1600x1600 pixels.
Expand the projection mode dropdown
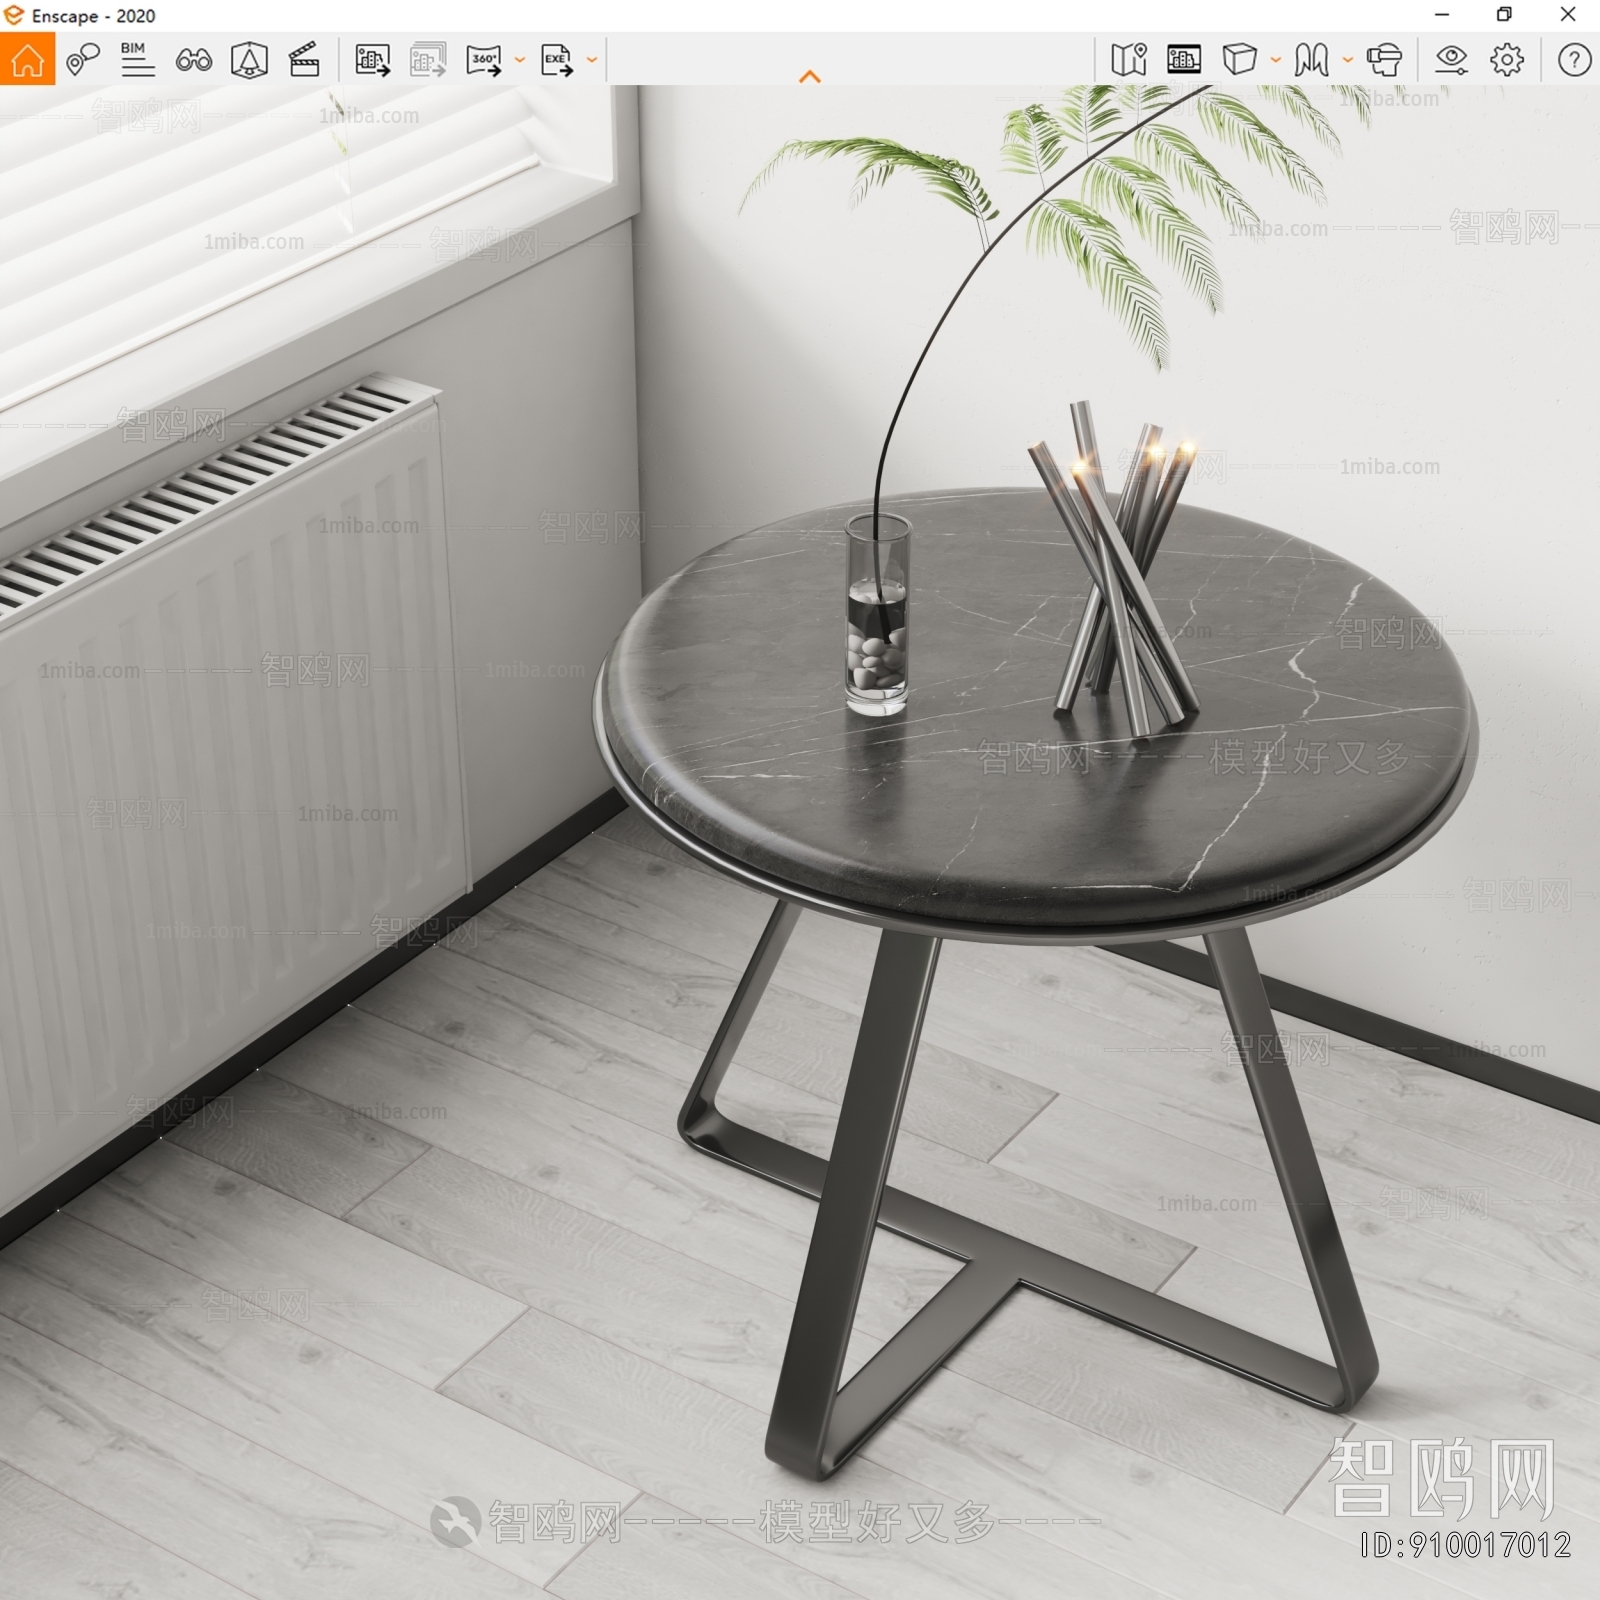pos(1276,60)
